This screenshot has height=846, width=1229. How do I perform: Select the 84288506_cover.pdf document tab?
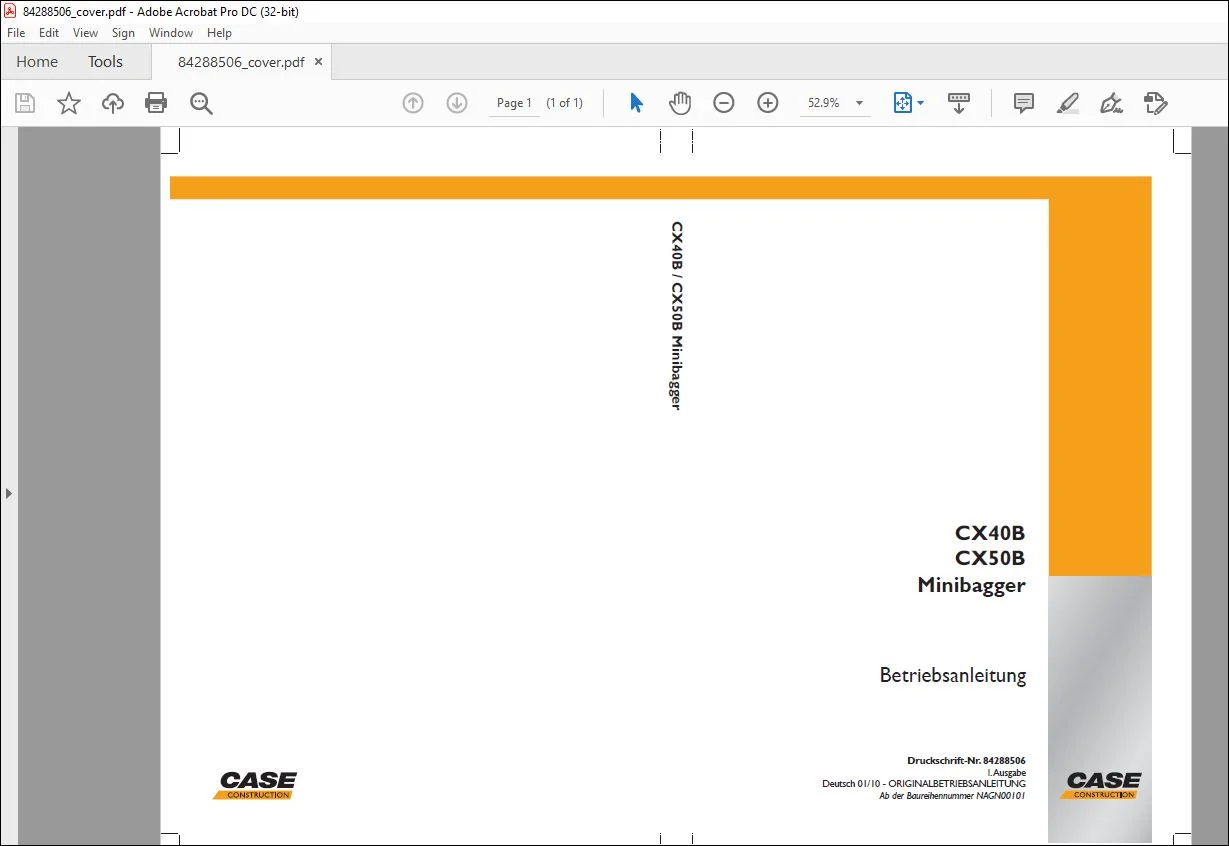tap(241, 62)
